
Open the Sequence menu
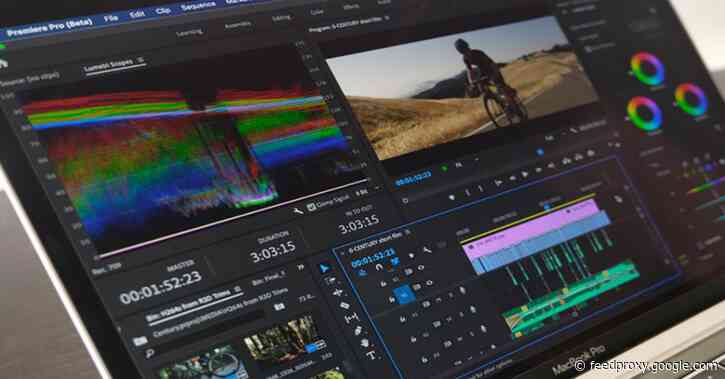(x=198, y=6)
